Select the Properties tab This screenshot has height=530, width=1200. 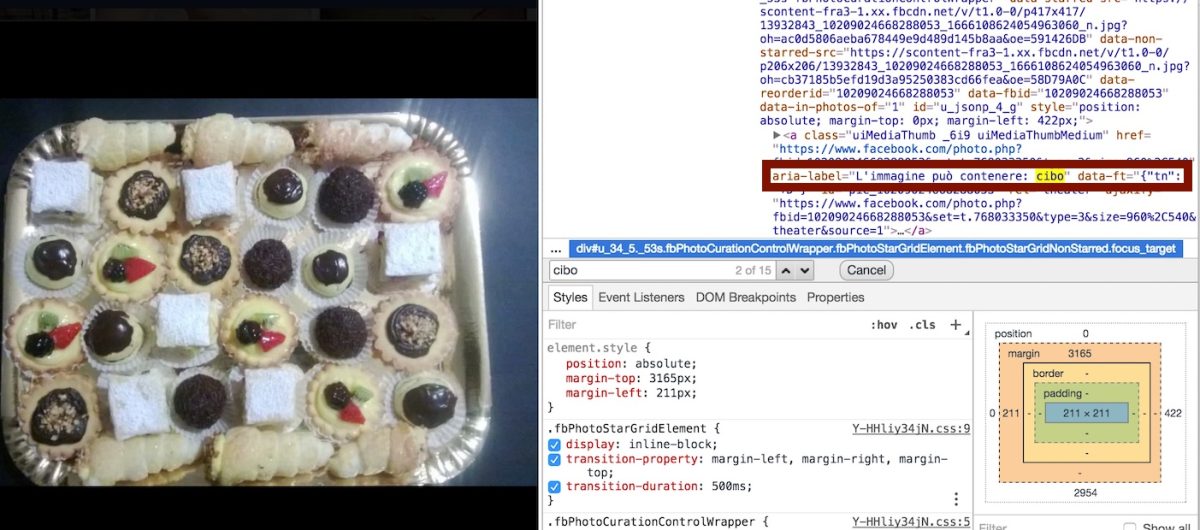click(x=835, y=297)
